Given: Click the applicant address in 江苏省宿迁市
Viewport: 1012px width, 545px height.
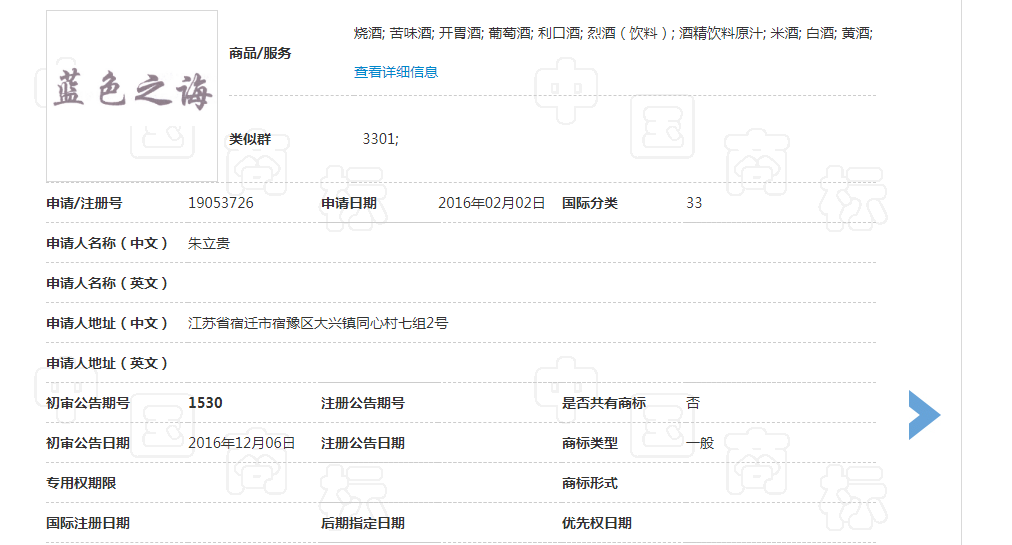Looking at the screenshot, I should tap(318, 323).
